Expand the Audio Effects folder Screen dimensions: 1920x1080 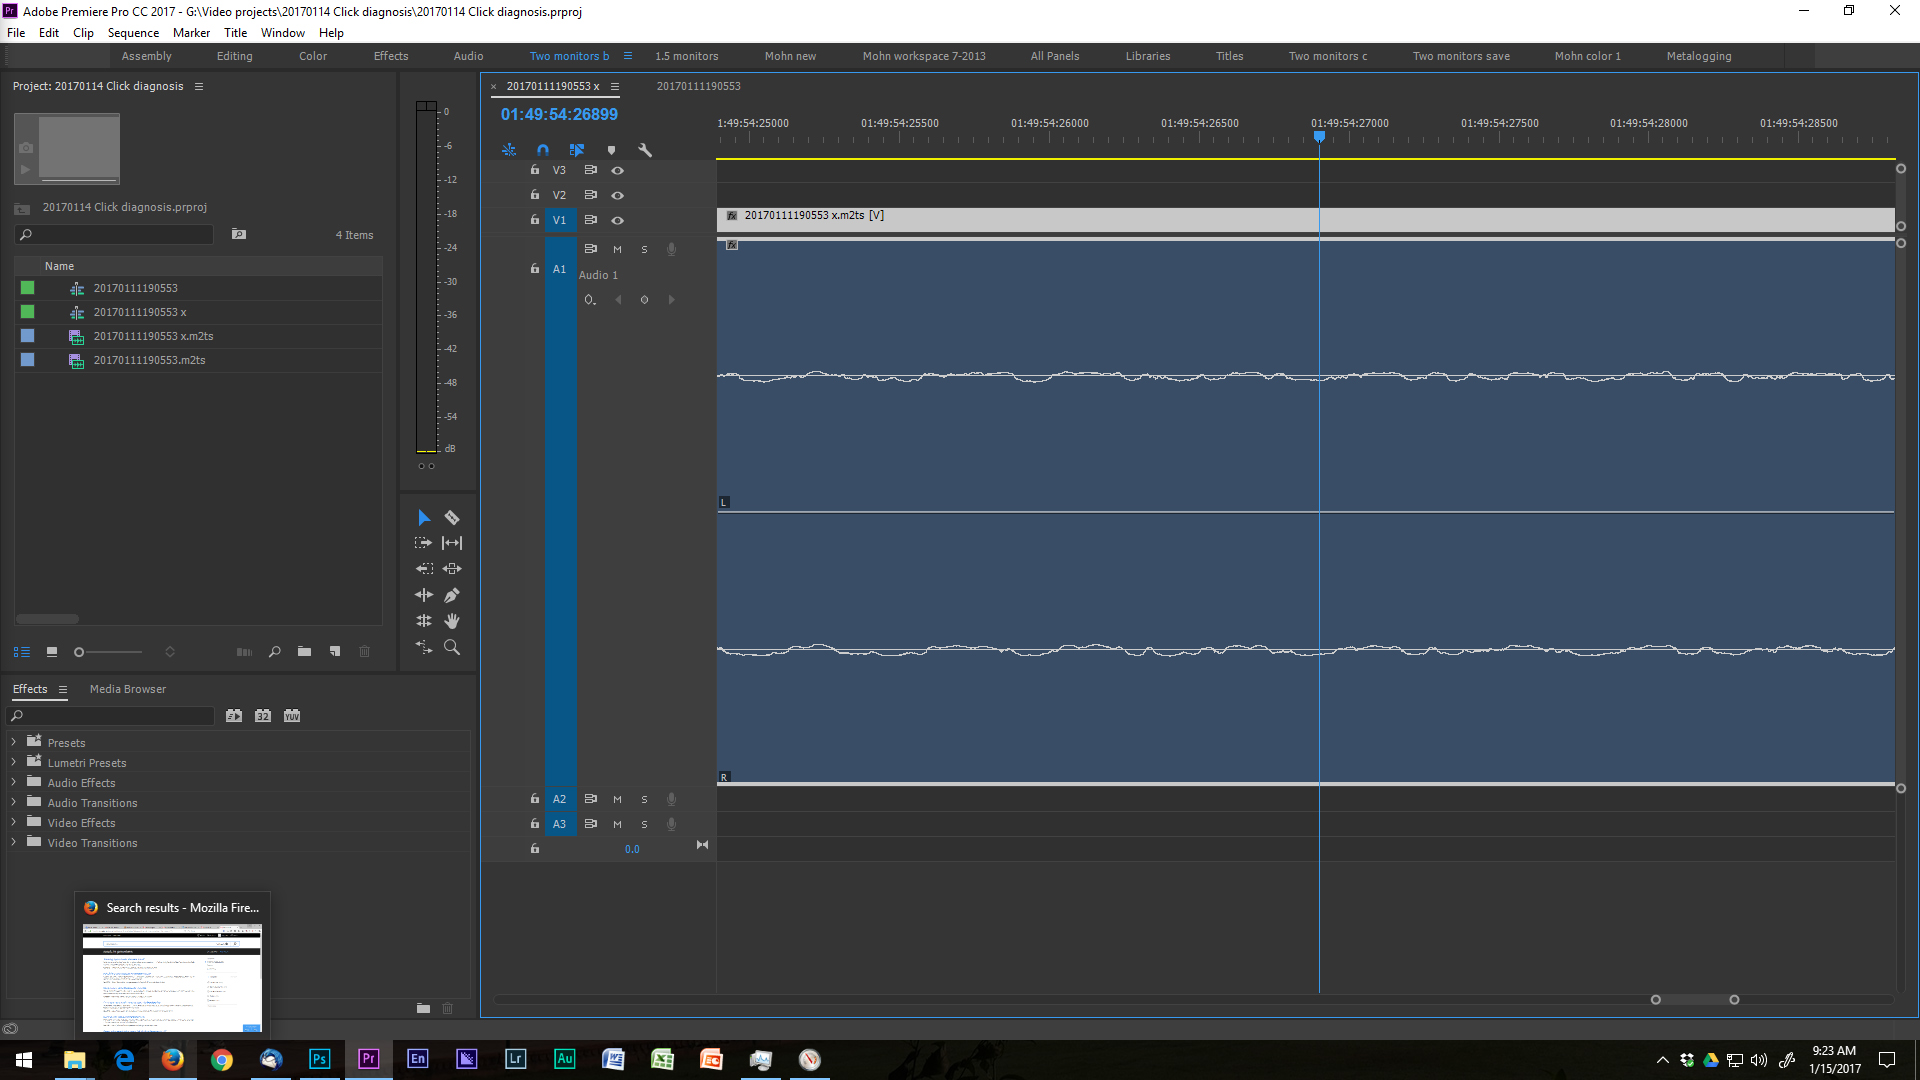15,782
